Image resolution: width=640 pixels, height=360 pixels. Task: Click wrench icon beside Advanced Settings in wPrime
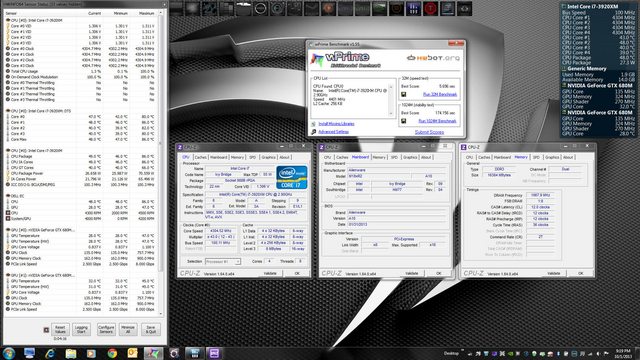point(313,132)
